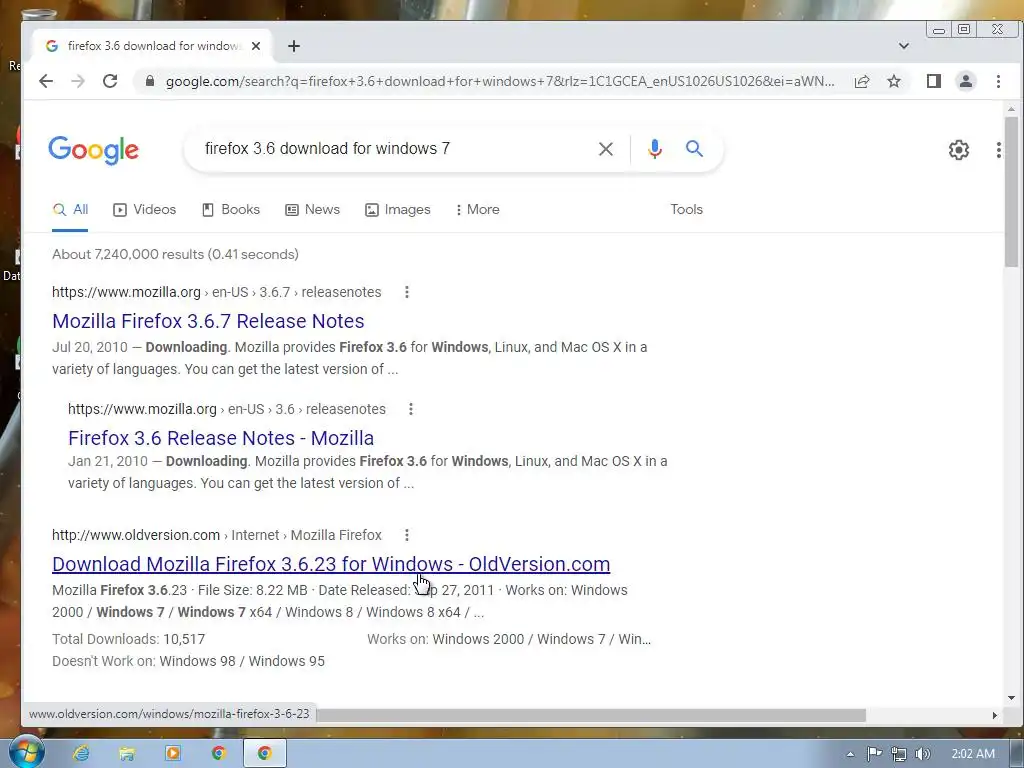Switch to the Books results tab
Image resolution: width=1024 pixels, height=768 pixels.
(231, 210)
